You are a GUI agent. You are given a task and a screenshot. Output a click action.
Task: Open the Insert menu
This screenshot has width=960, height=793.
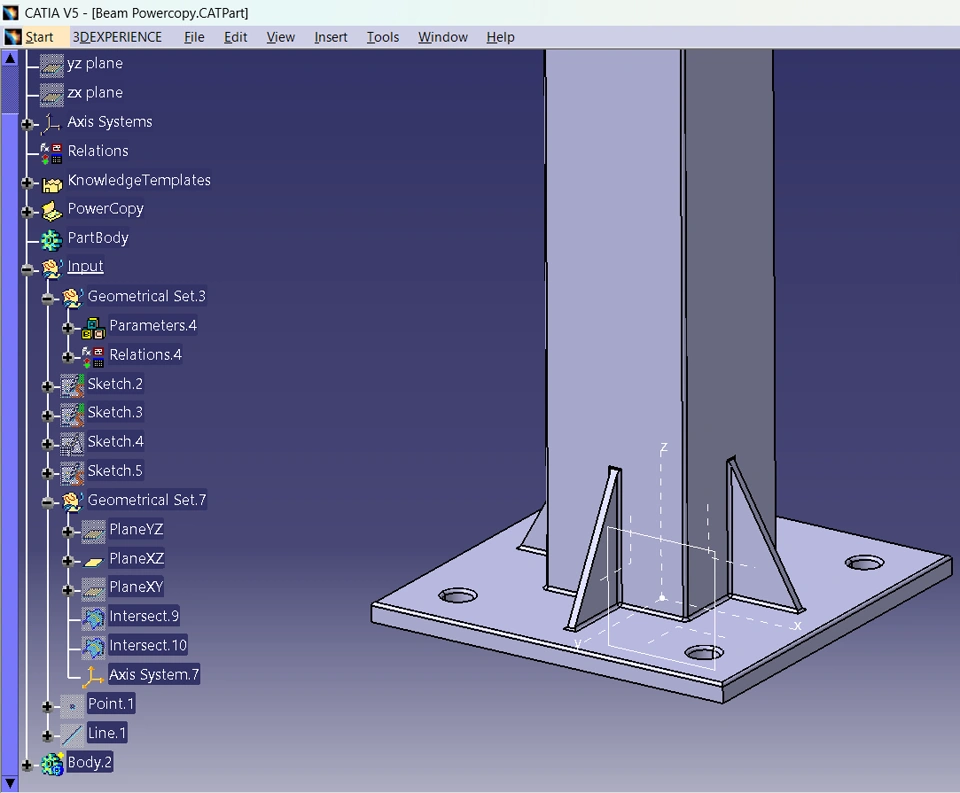(x=330, y=37)
